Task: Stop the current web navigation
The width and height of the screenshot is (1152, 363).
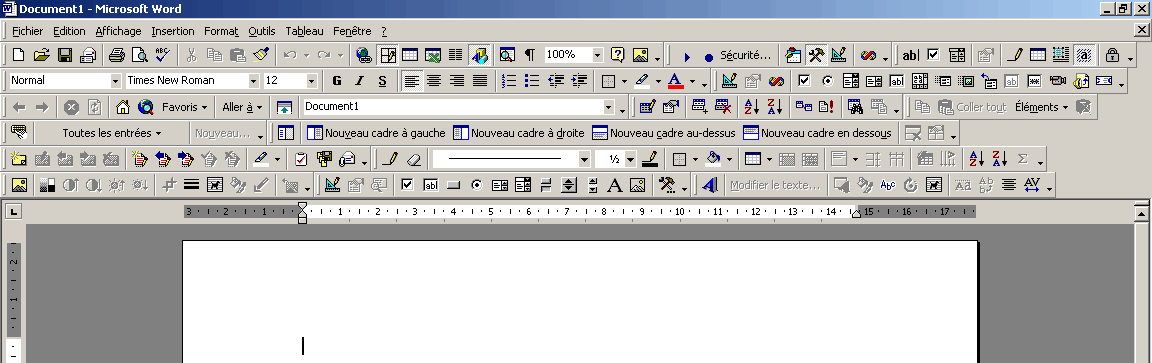Action: tap(71, 107)
